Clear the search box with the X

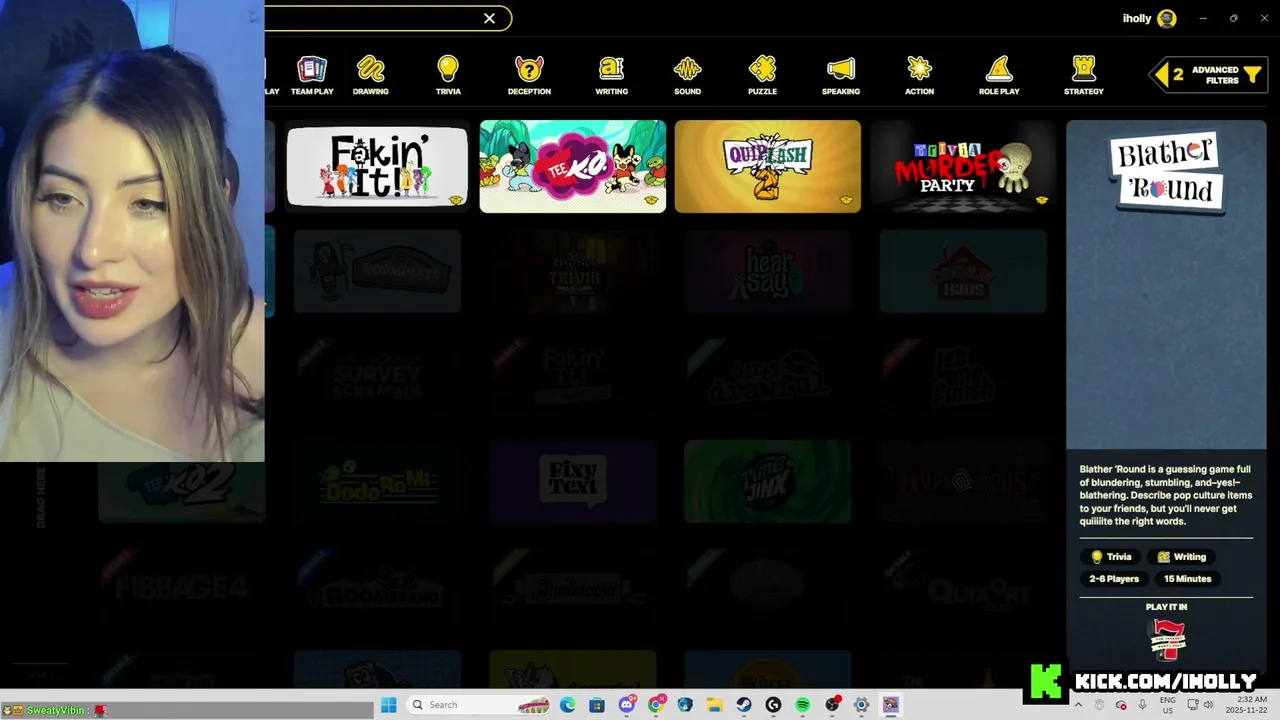(489, 18)
